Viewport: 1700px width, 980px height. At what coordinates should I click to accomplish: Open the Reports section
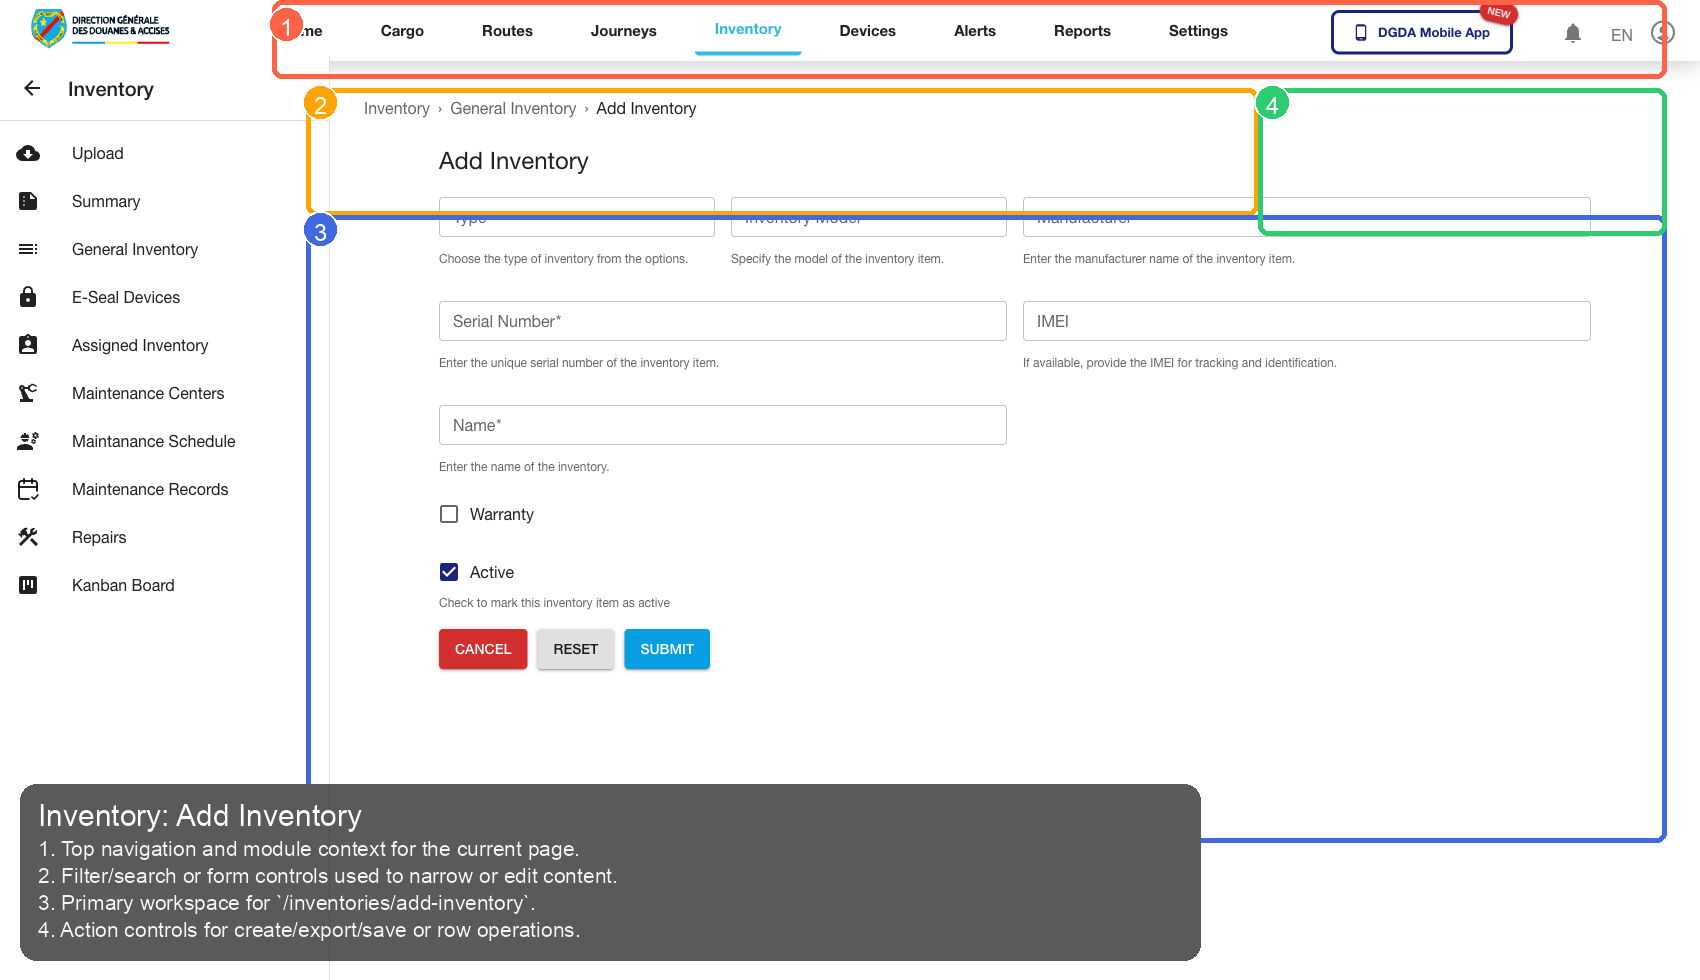[x=1082, y=31]
